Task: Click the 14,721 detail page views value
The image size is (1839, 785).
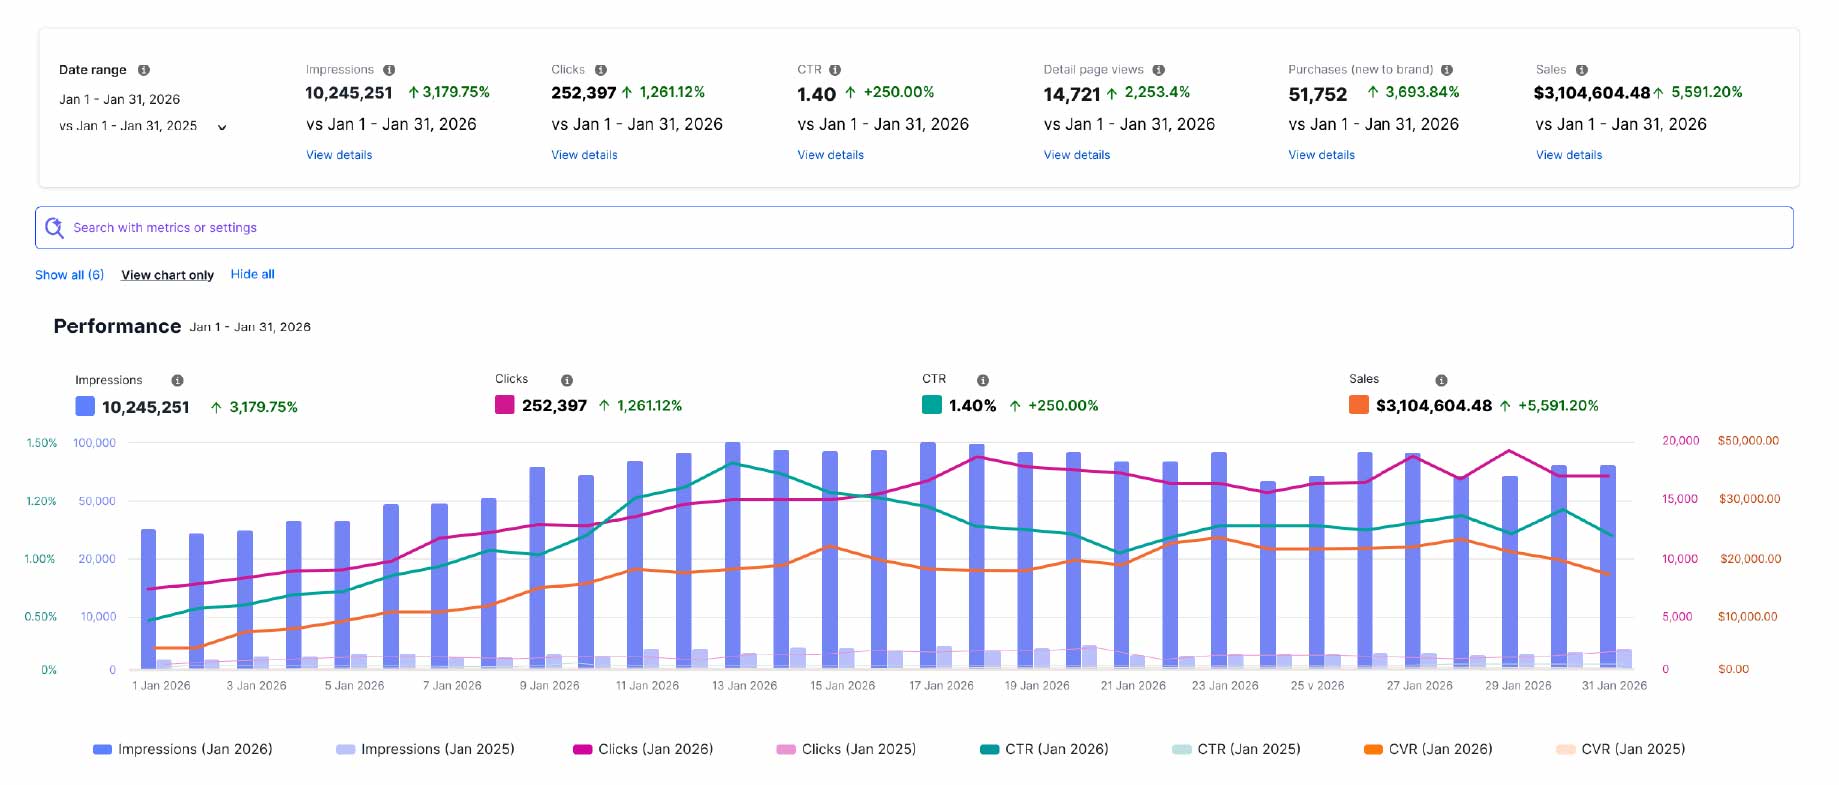Action: tap(1072, 95)
